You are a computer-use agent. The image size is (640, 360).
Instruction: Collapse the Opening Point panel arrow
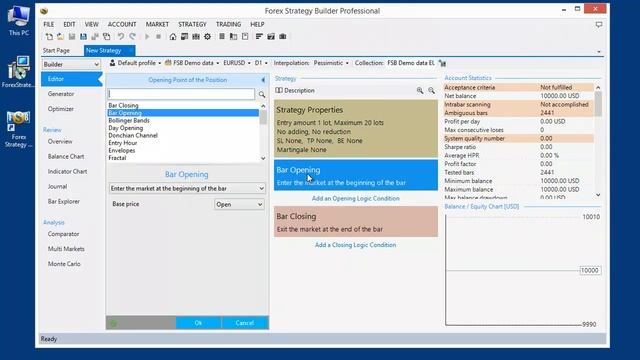click(263, 80)
